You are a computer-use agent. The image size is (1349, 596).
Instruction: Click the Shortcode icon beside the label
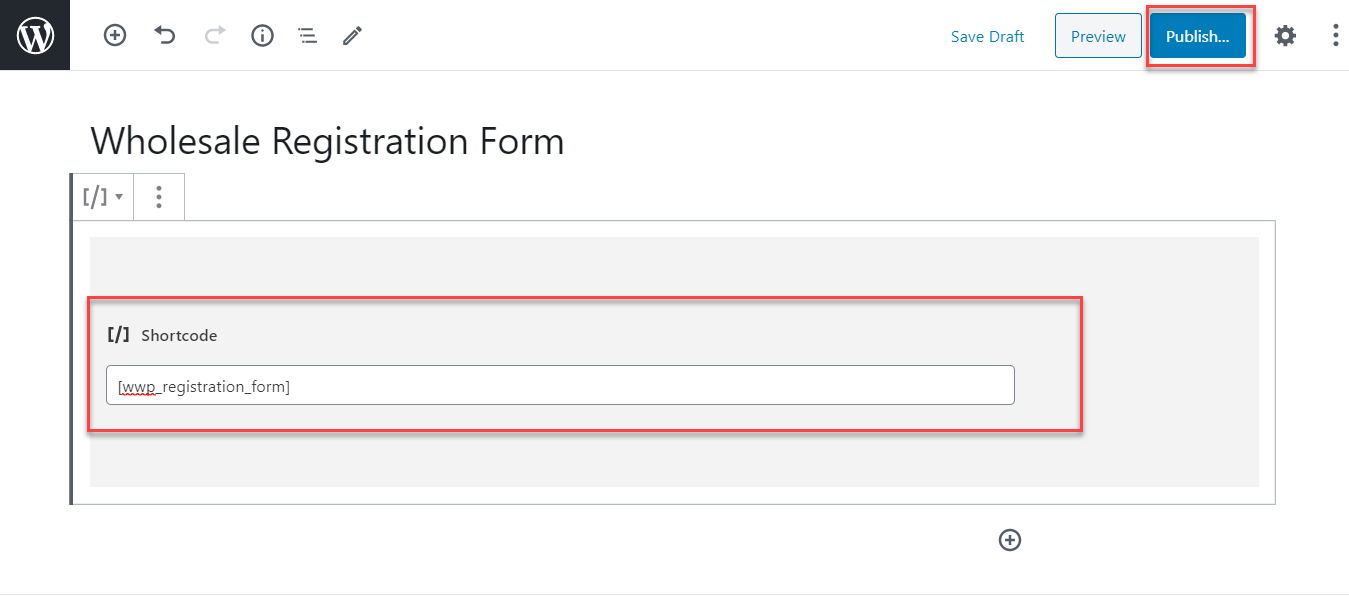(119, 335)
